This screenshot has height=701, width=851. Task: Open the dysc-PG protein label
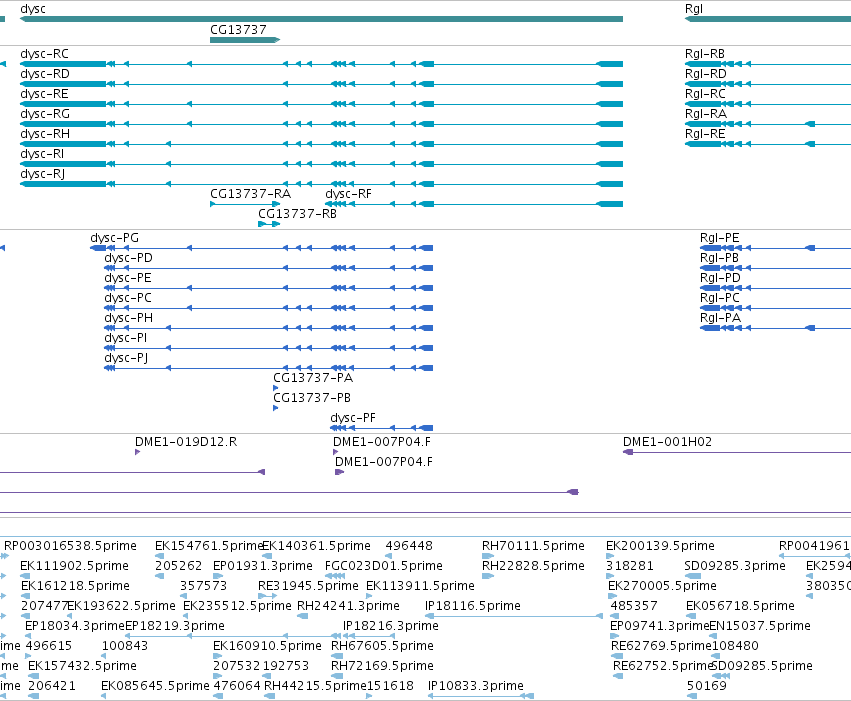click(x=115, y=238)
